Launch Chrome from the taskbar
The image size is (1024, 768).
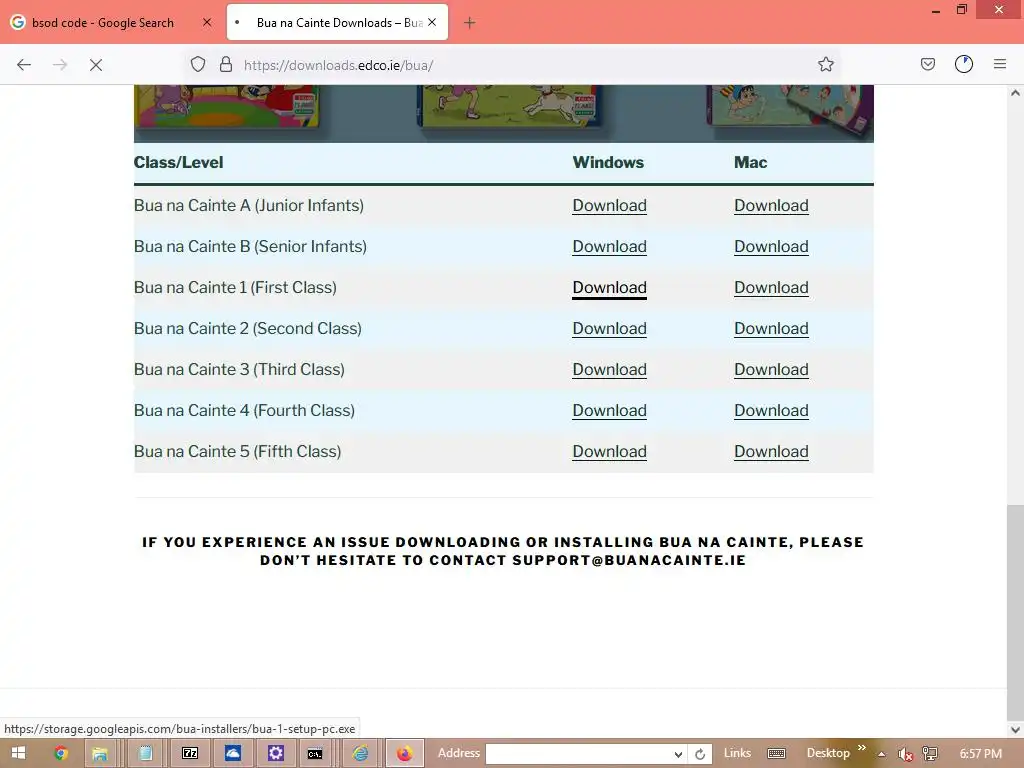[61, 754]
